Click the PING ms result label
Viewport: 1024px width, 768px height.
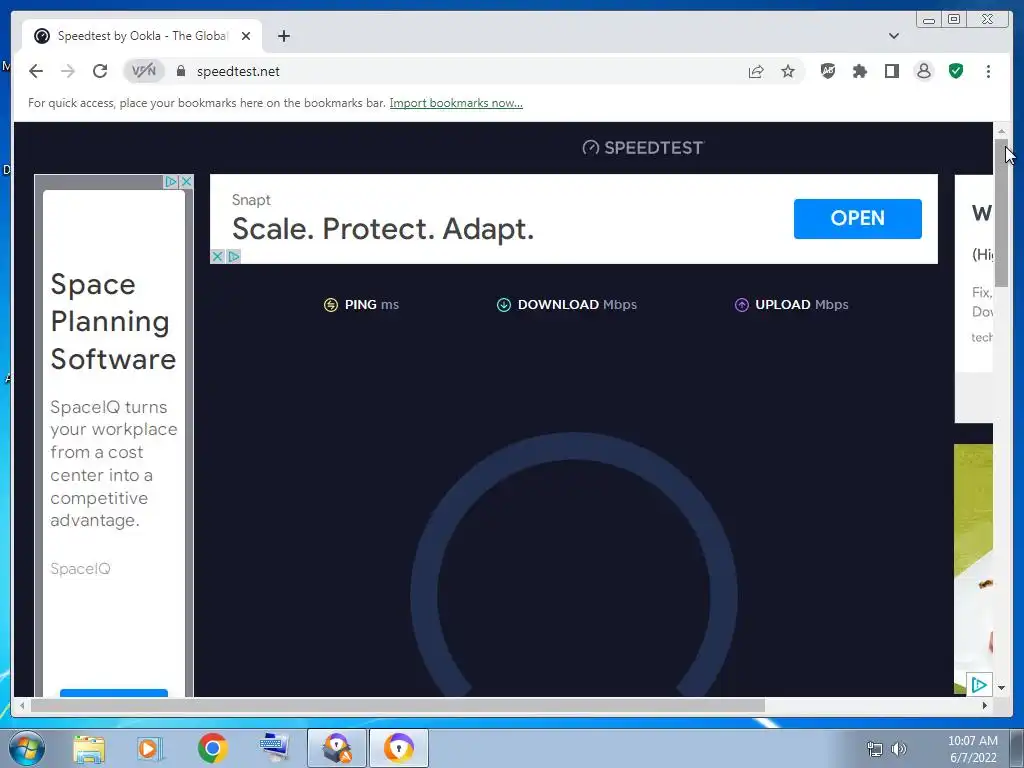(371, 305)
